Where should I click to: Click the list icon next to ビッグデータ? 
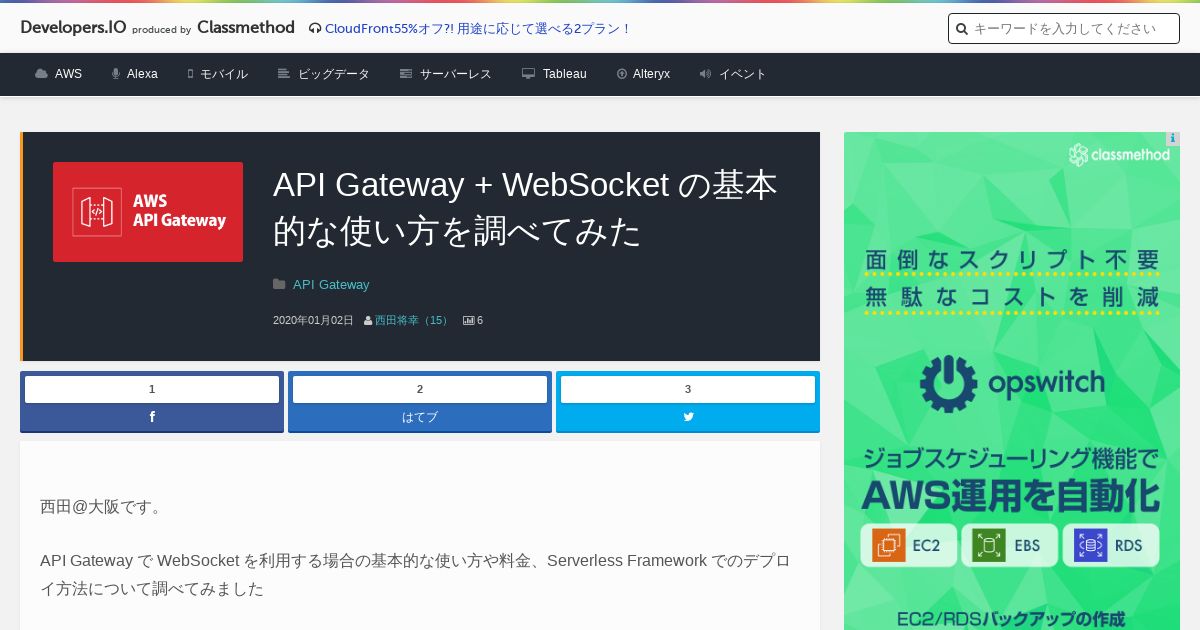tap(284, 74)
